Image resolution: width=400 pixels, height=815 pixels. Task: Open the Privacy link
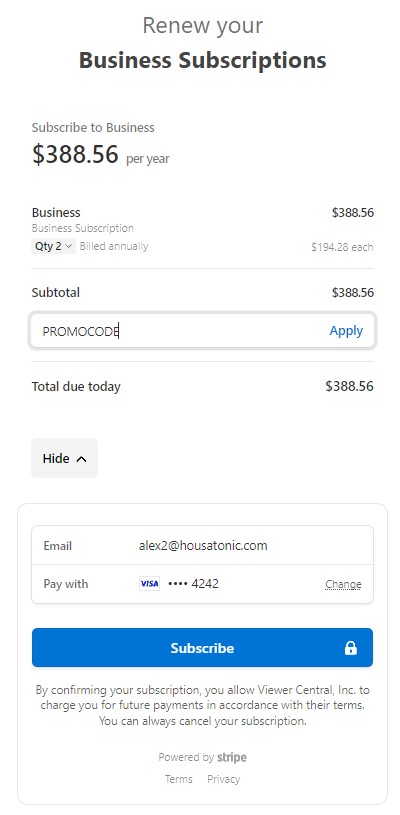coord(223,779)
